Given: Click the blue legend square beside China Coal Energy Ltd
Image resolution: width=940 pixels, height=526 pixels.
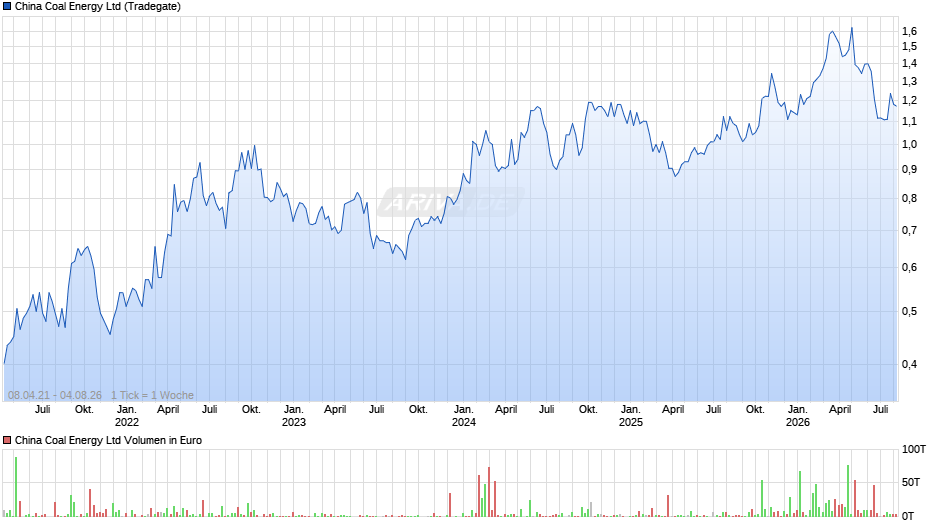Looking at the screenshot, I should (7, 7).
